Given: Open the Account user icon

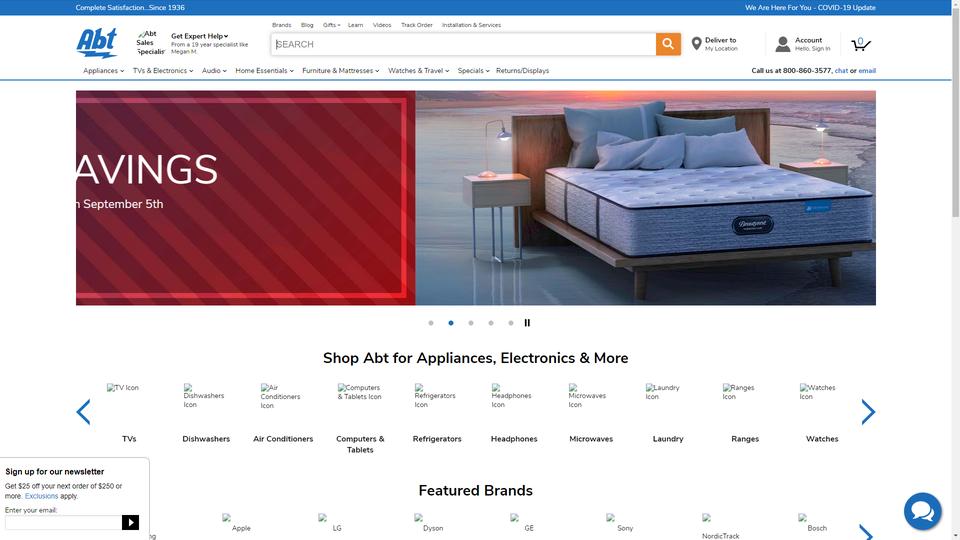Looking at the screenshot, I should [782, 44].
